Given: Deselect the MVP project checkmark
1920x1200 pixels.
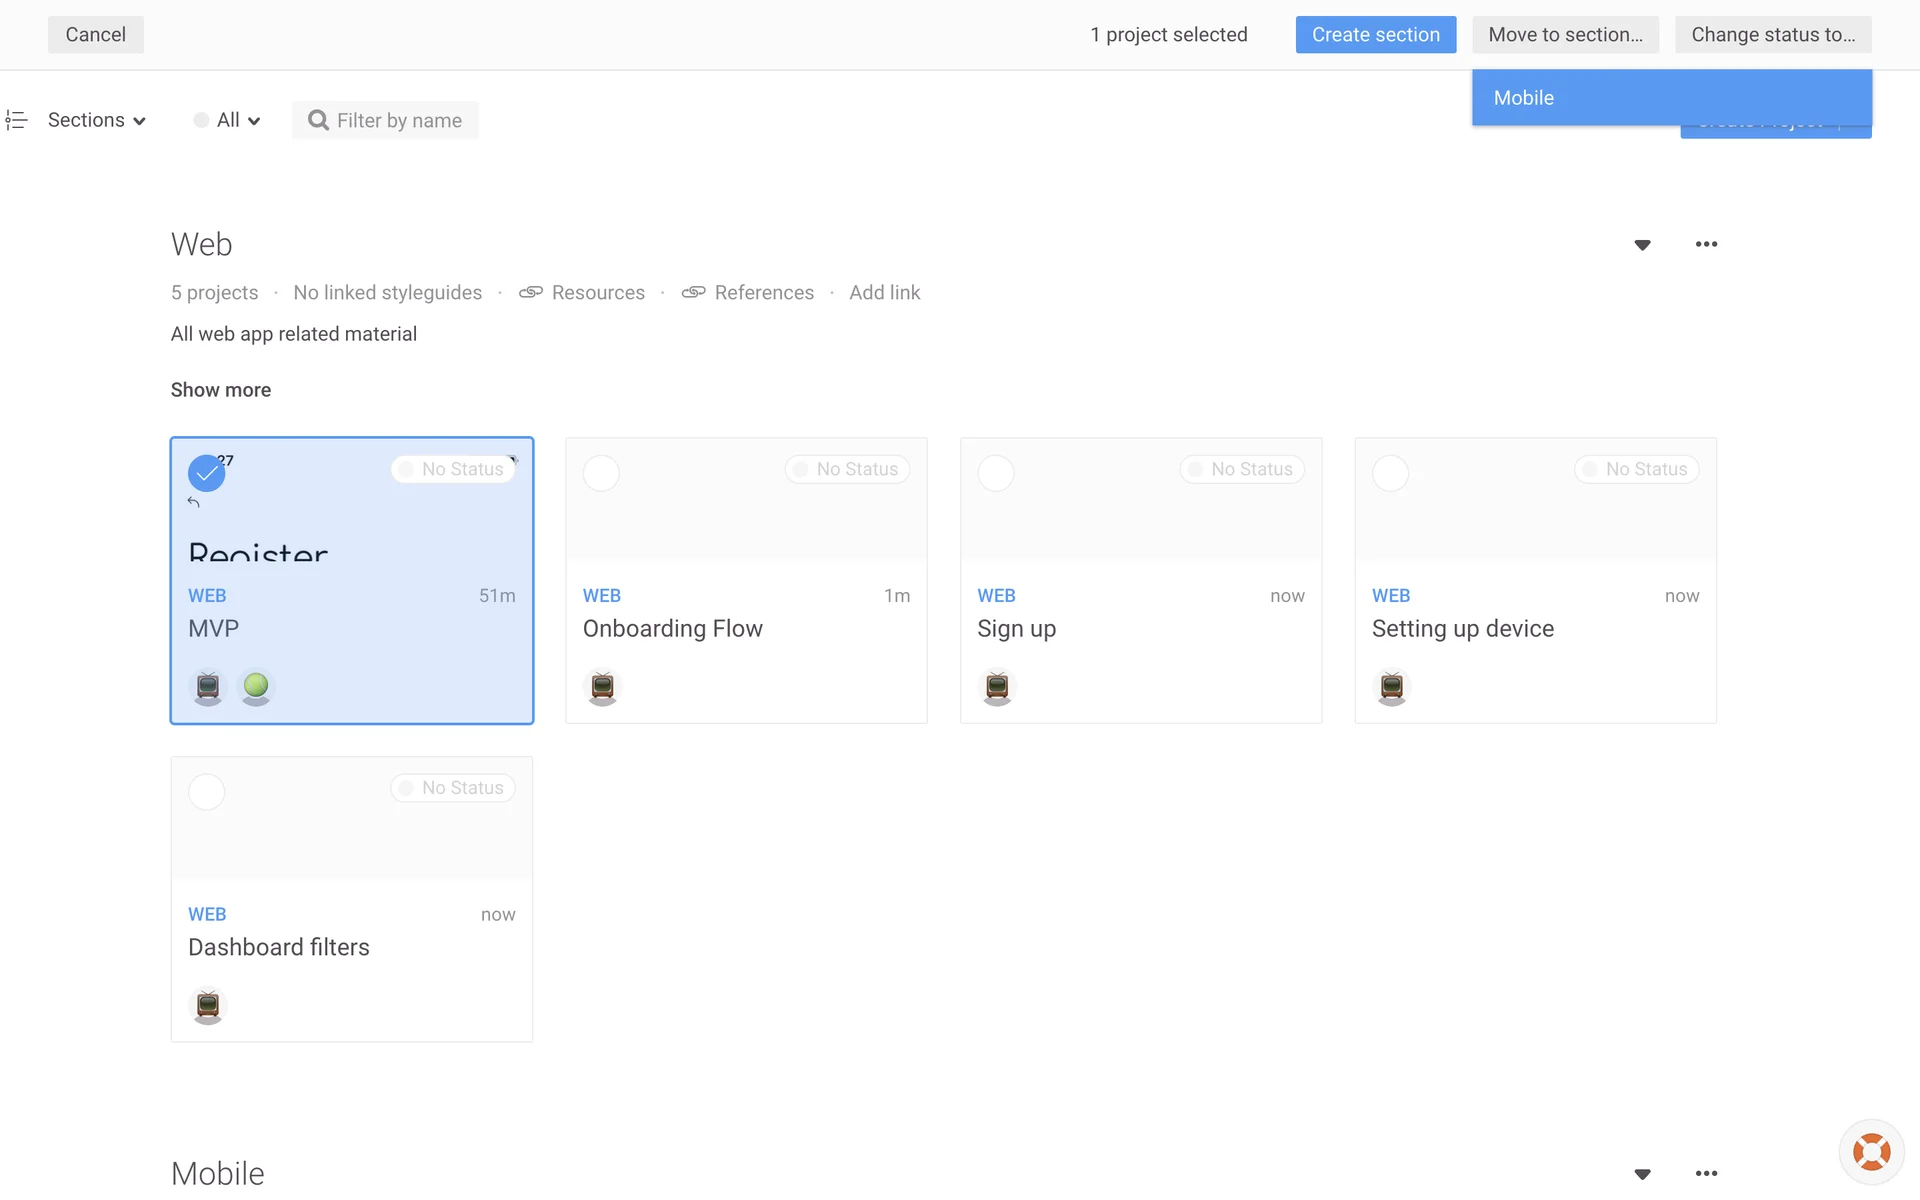Looking at the screenshot, I should point(207,473).
